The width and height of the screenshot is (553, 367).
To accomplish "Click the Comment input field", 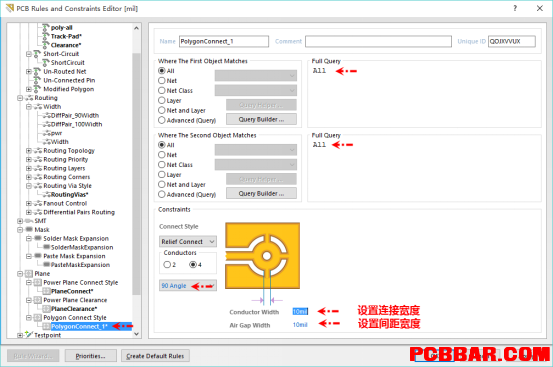I will 378,41.
